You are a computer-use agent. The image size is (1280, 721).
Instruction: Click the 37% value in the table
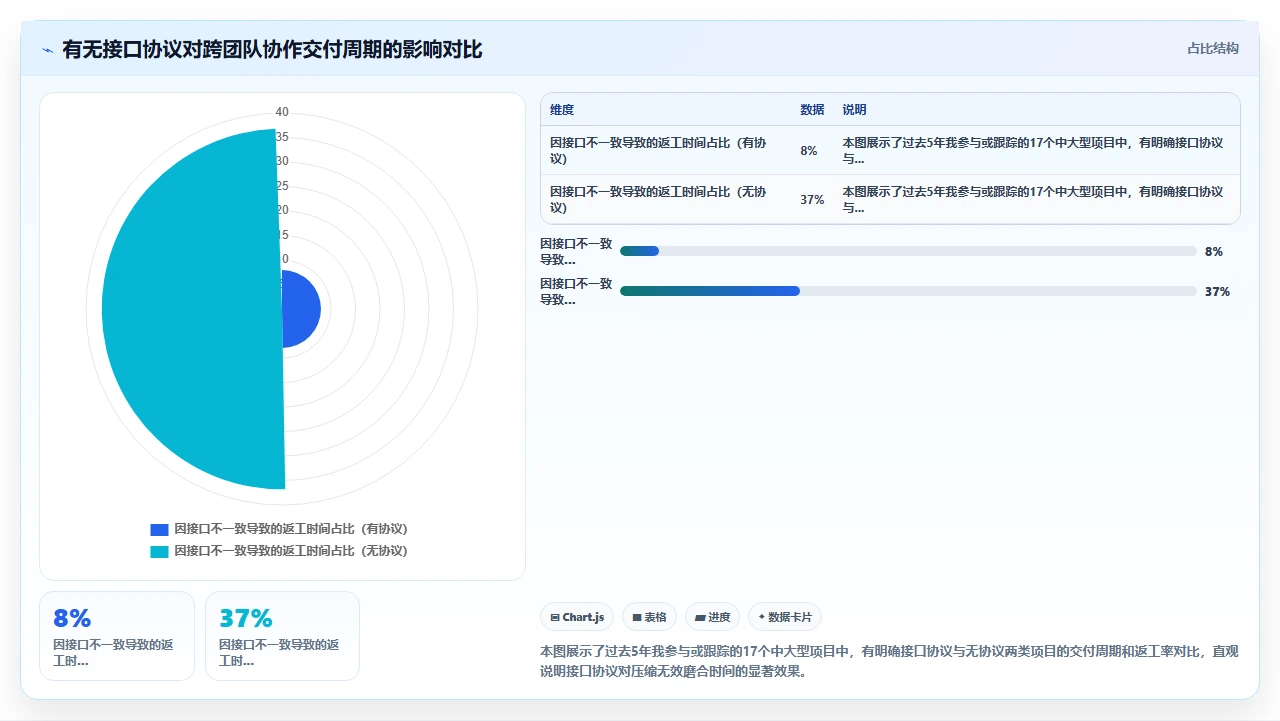pyautogui.click(x=812, y=200)
